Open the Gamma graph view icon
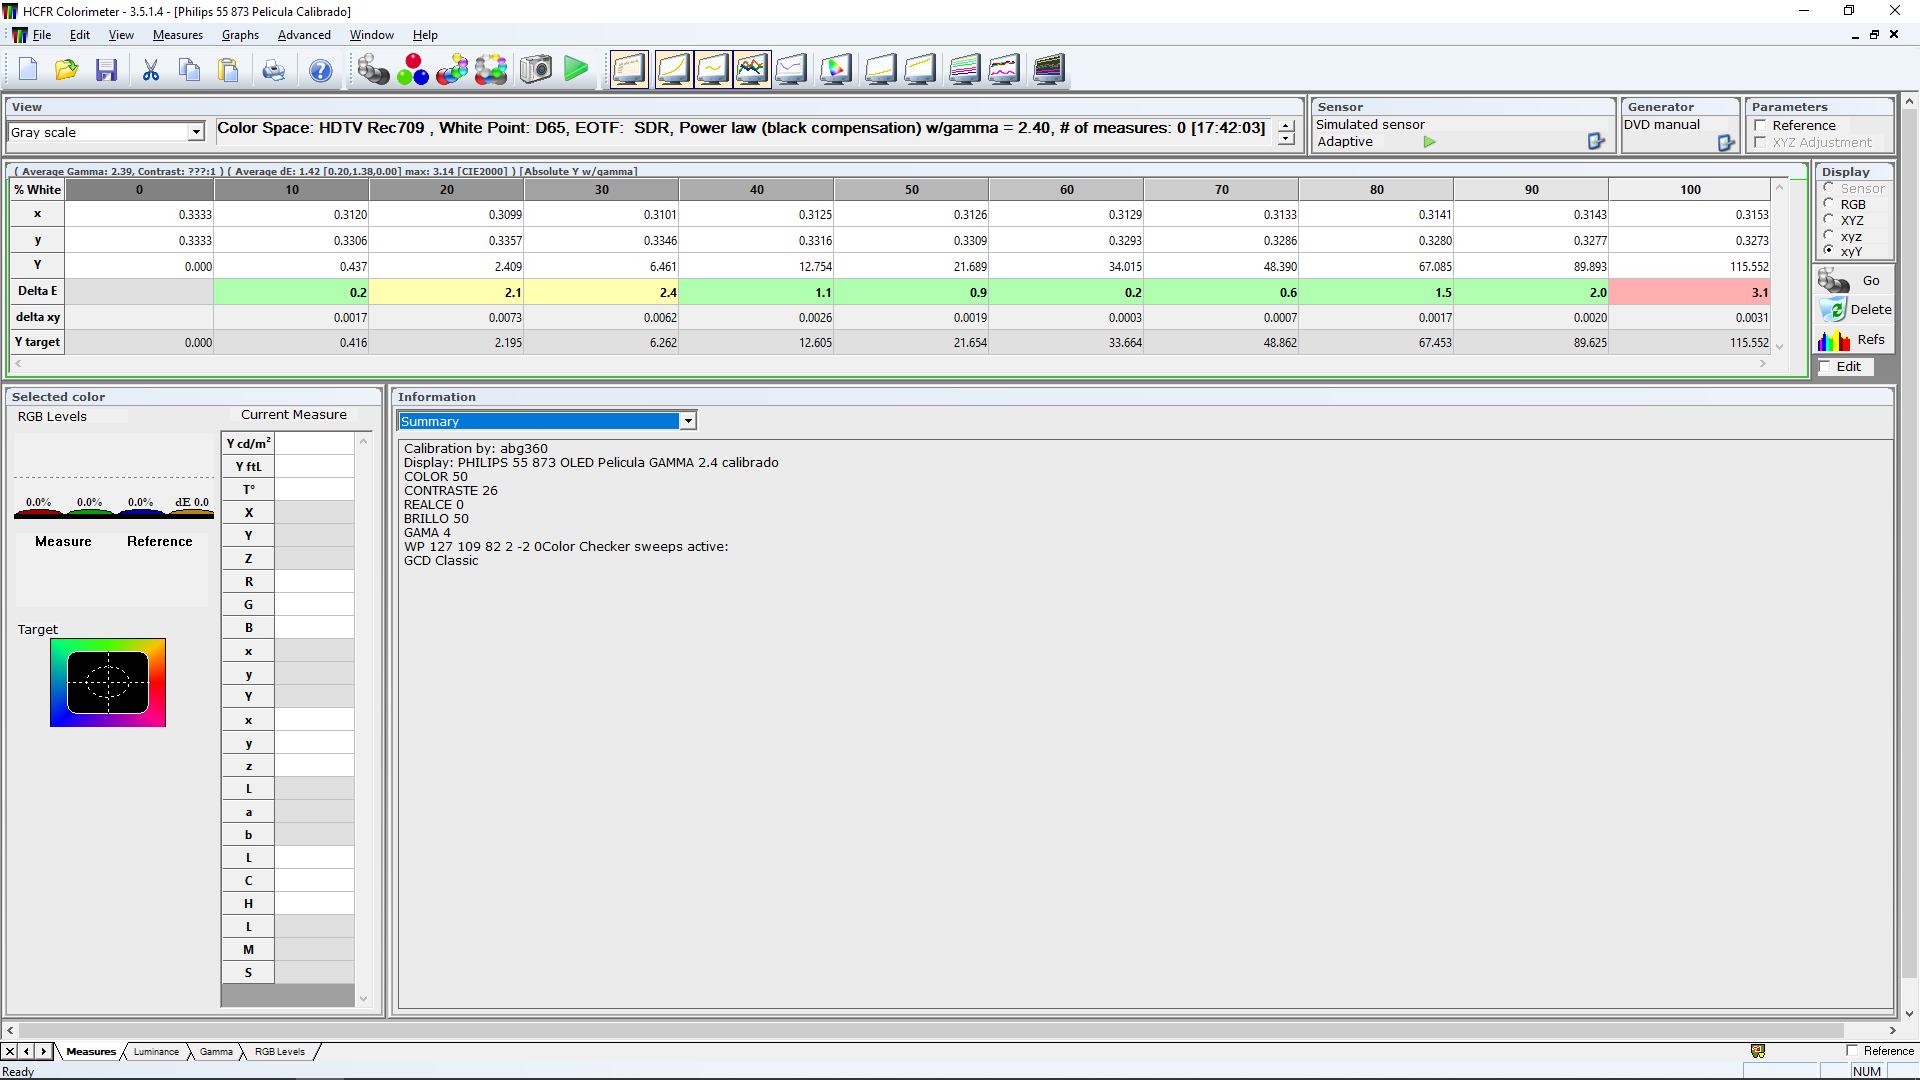1920x1080 pixels. pyautogui.click(x=713, y=69)
